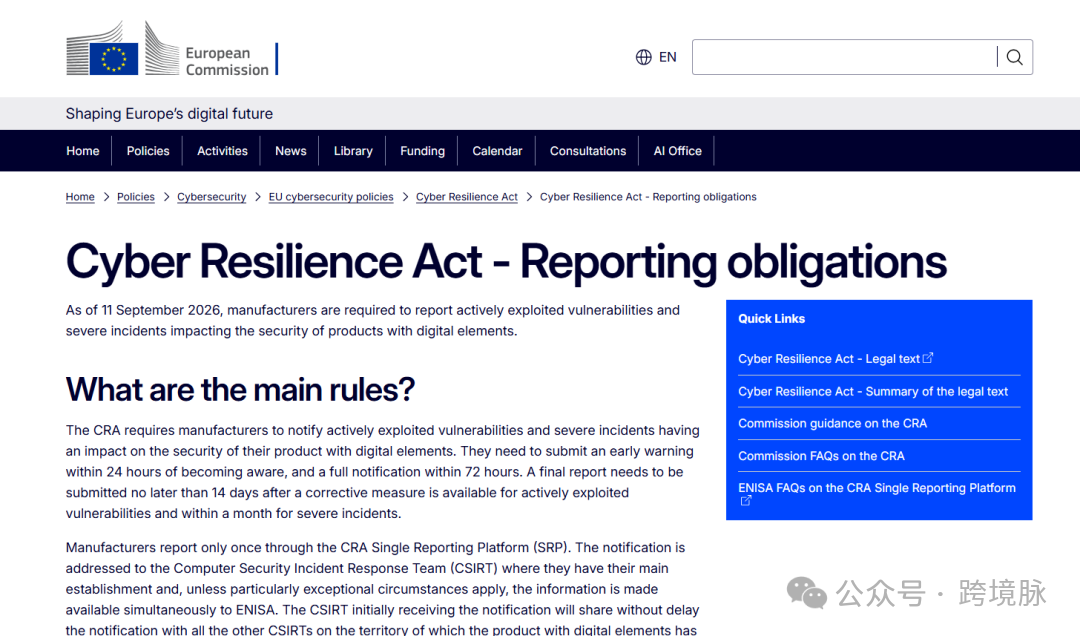Open the Library navigation item

pos(353,151)
